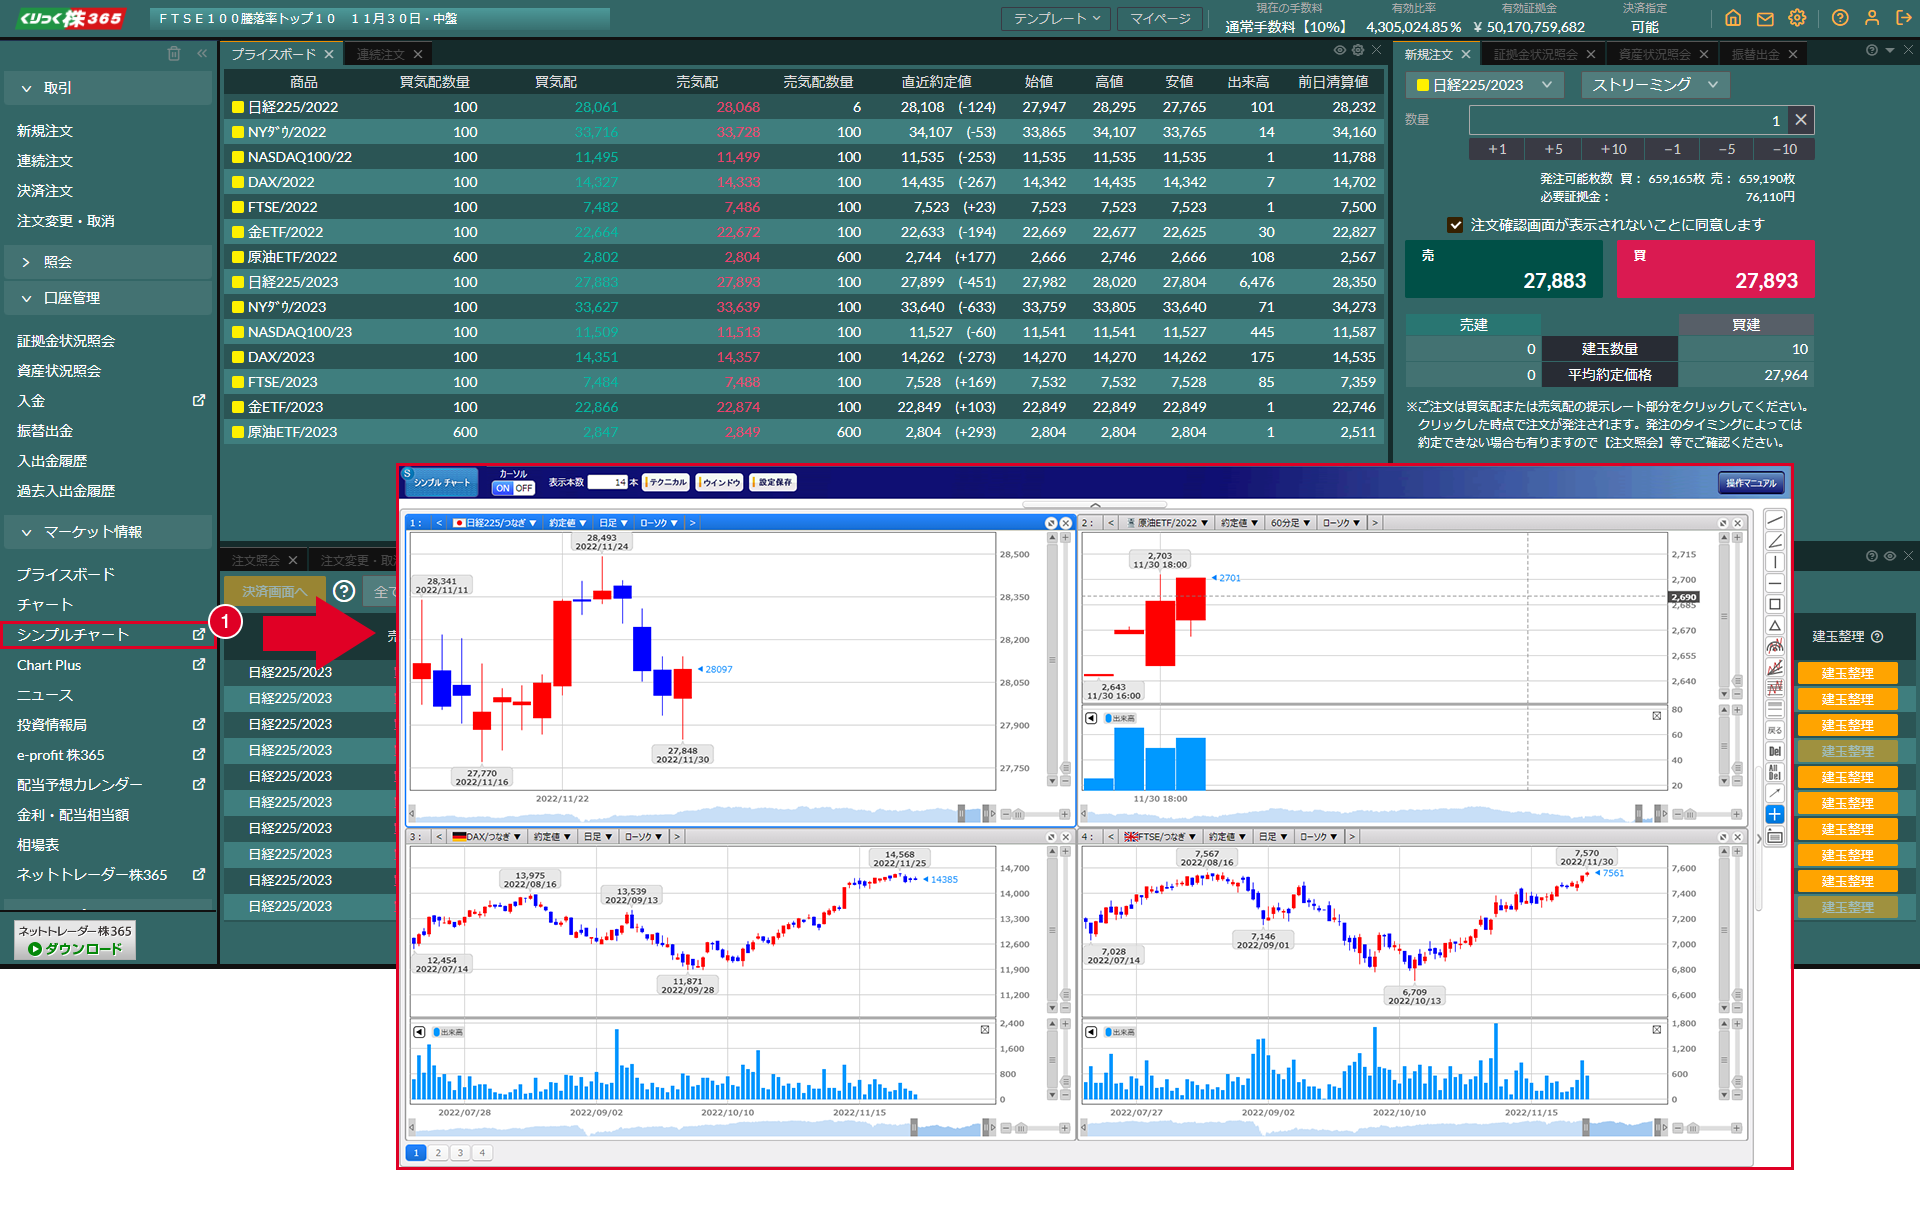
Task: Click the X to clear 数量 field
Action: pyautogui.click(x=1801, y=120)
